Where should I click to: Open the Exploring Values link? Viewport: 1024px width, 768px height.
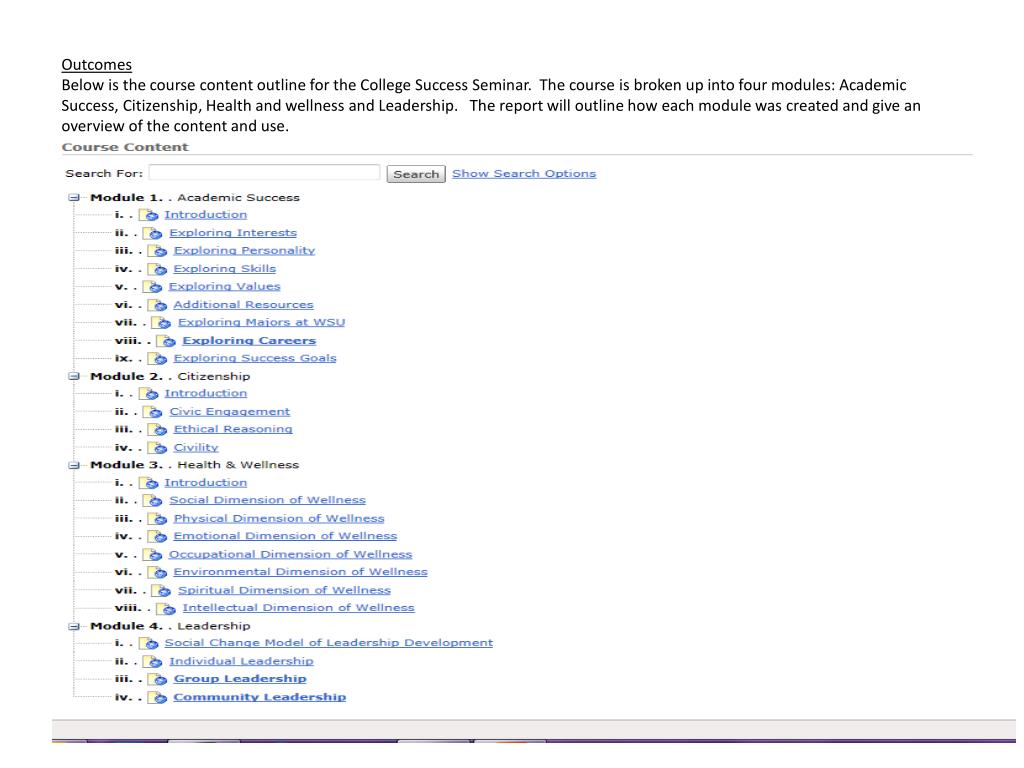tap(225, 287)
